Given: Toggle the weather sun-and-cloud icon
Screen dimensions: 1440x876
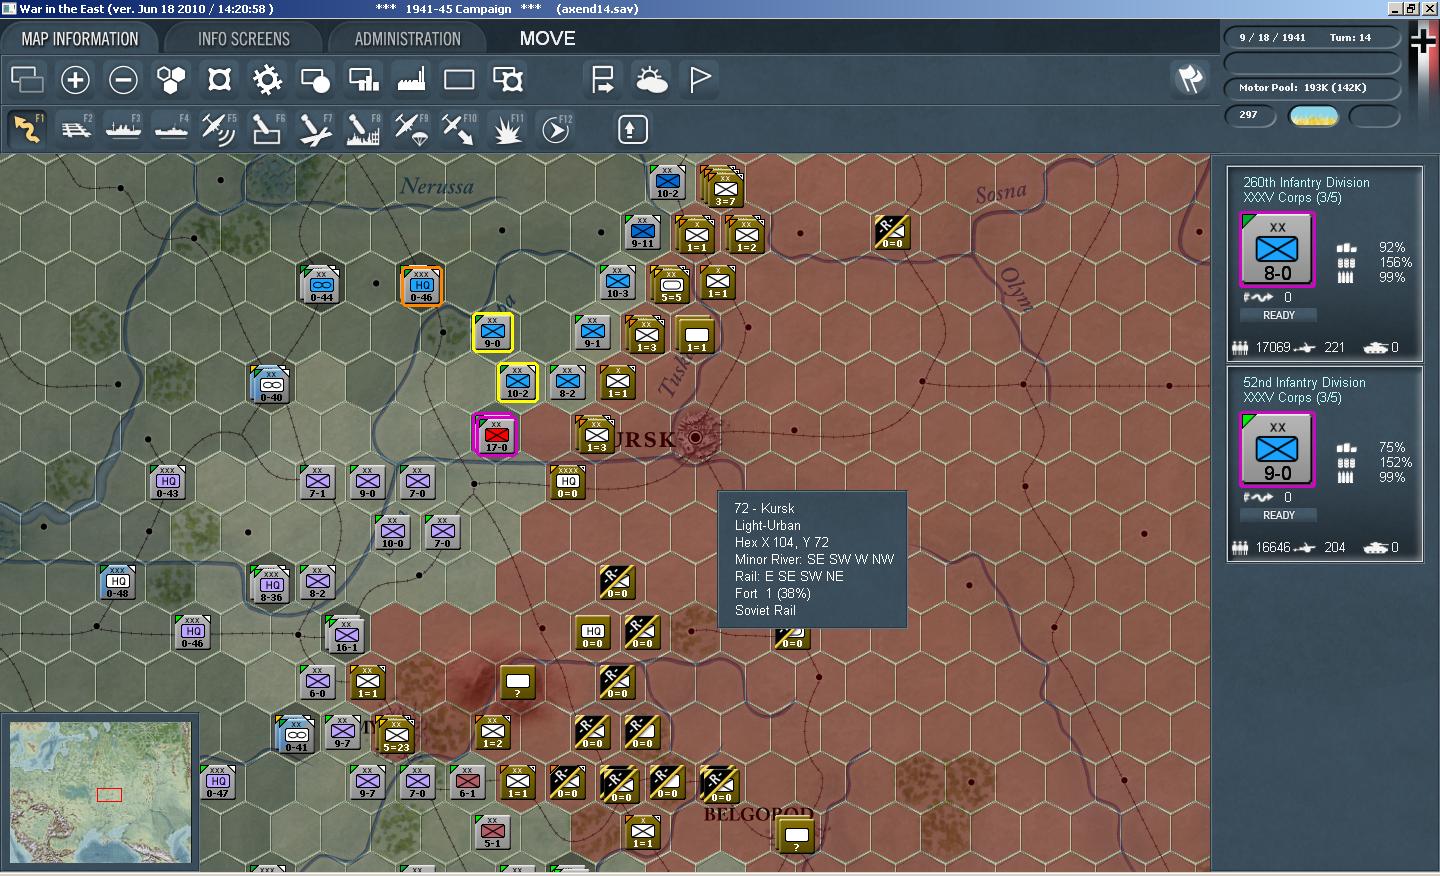Looking at the screenshot, I should coord(651,80).
